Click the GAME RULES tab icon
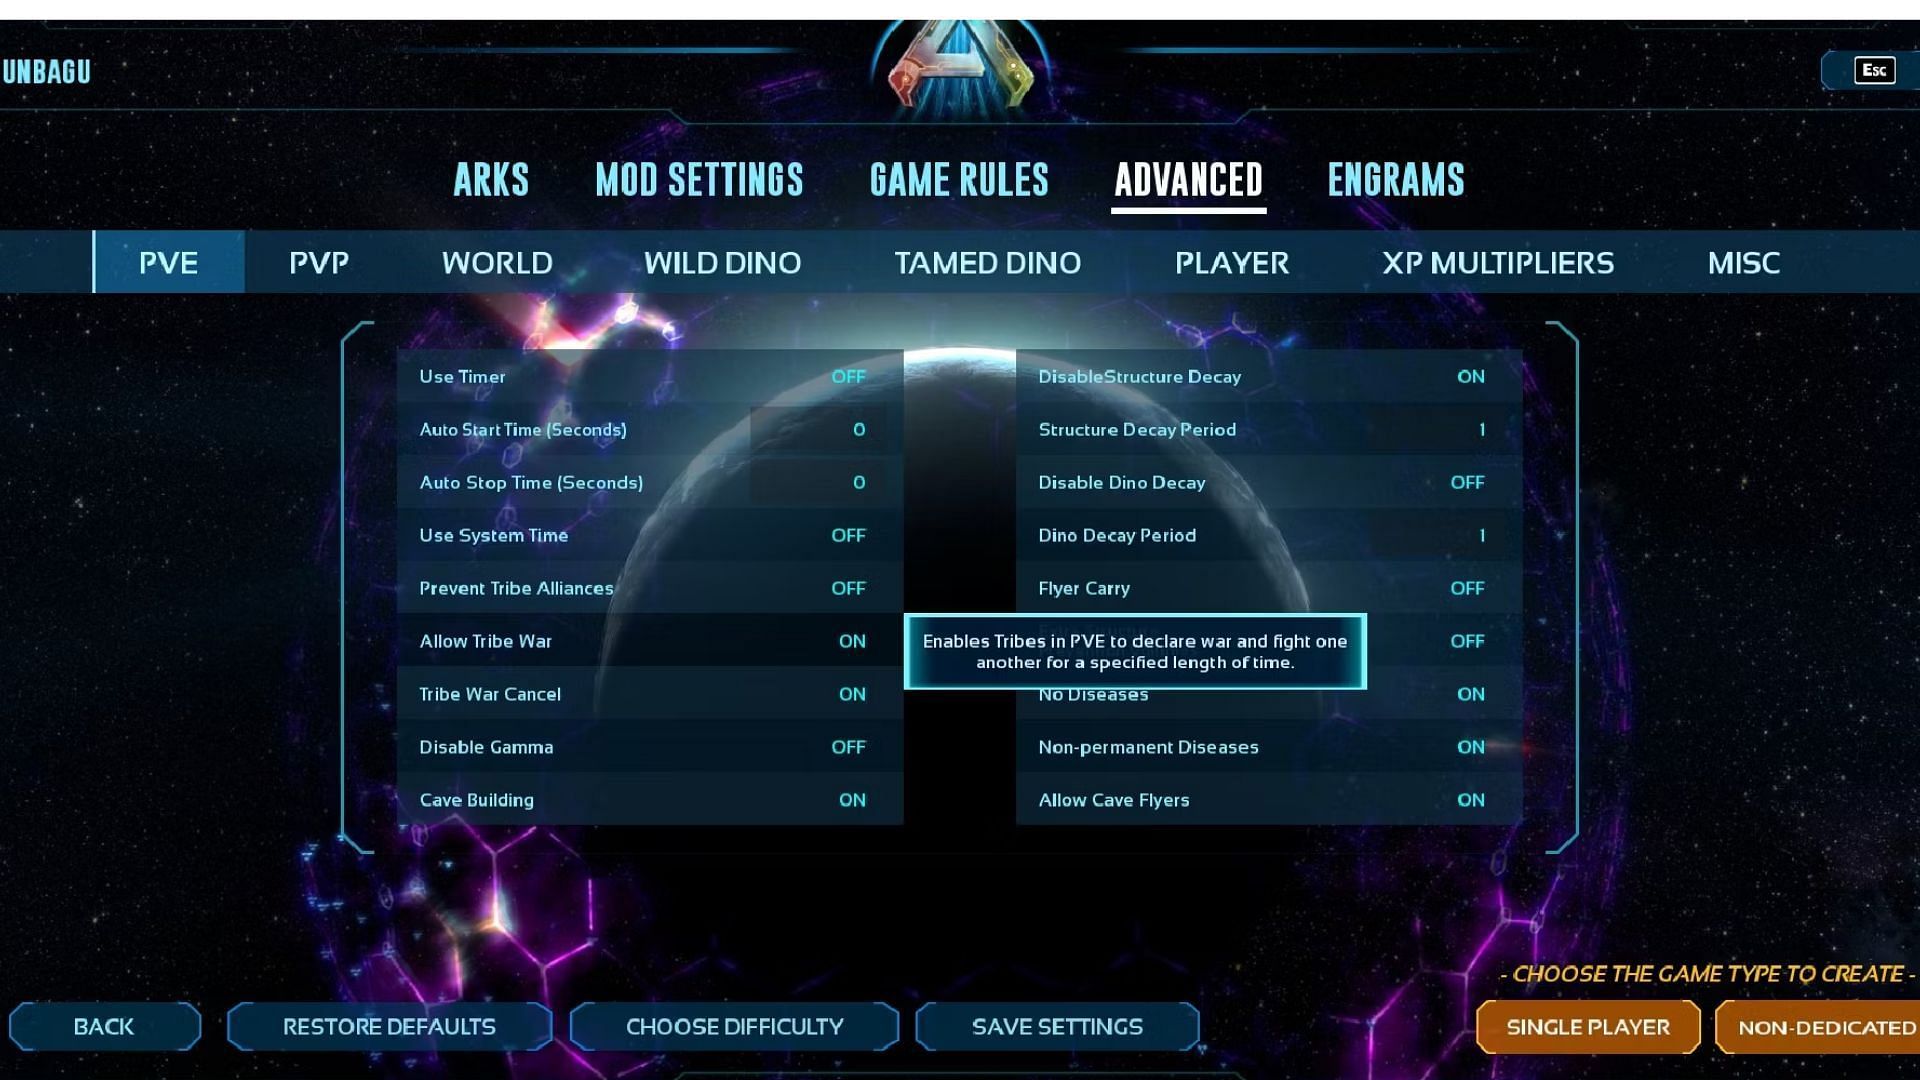1920x1080 pixels. click(x=959, y=178)
